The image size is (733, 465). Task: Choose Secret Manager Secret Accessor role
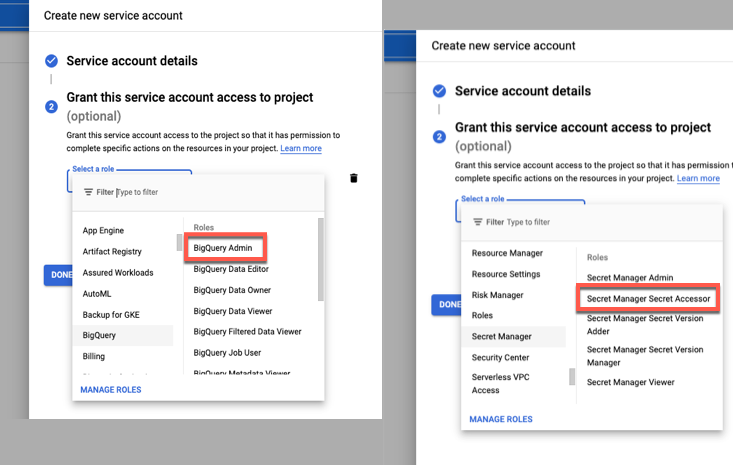pos(648,299)
